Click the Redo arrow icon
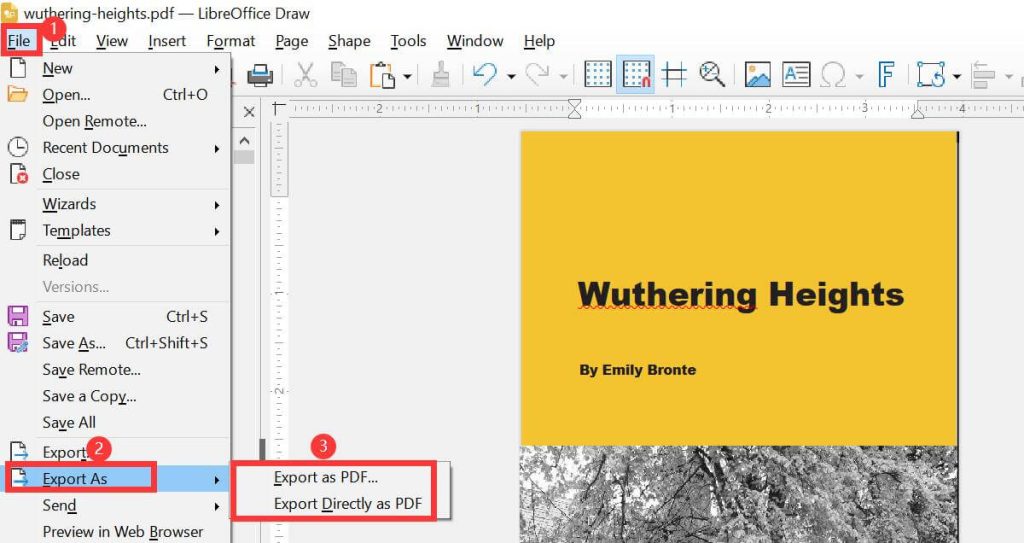Image resolution: width=1024 pixels, height=543 pixels. point(537,74)
